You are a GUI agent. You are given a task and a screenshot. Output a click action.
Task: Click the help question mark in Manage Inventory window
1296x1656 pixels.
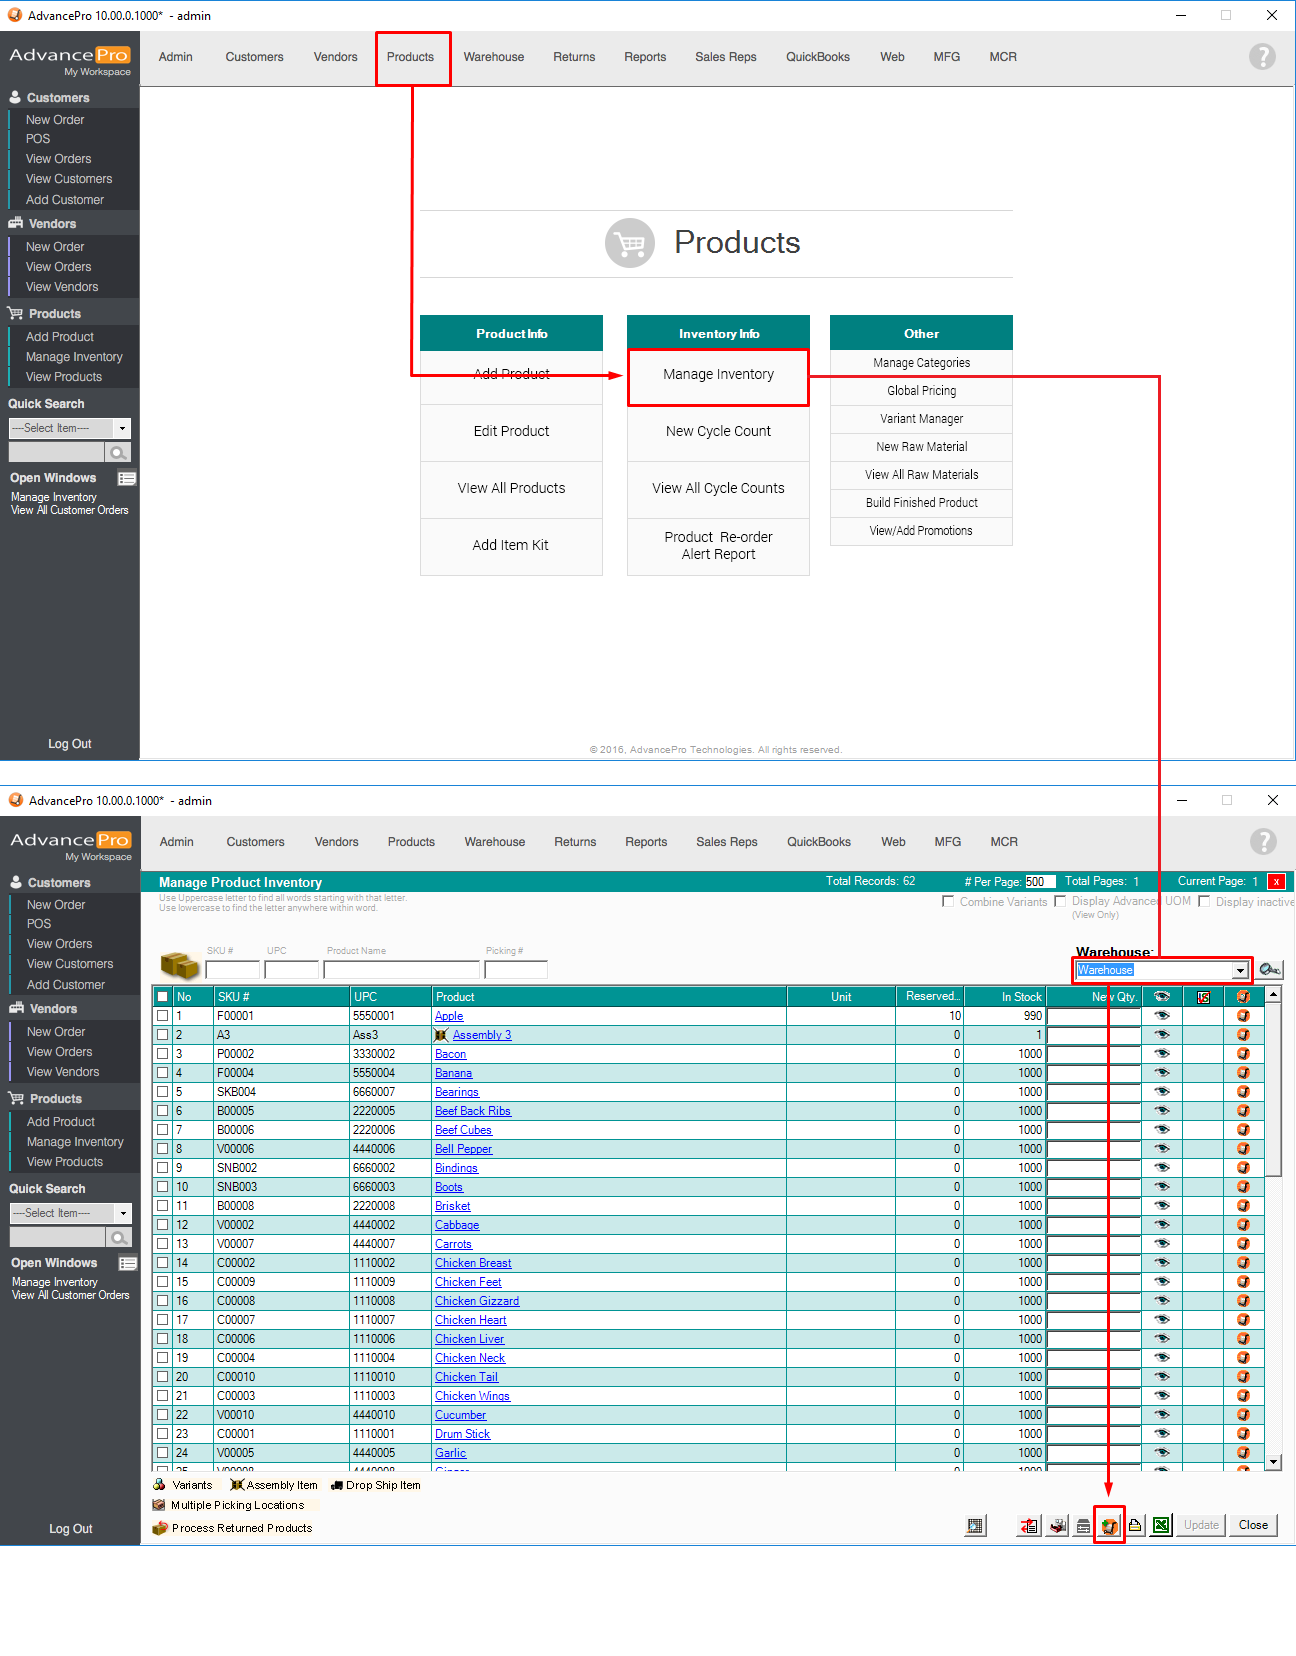tap(1263, 842)
